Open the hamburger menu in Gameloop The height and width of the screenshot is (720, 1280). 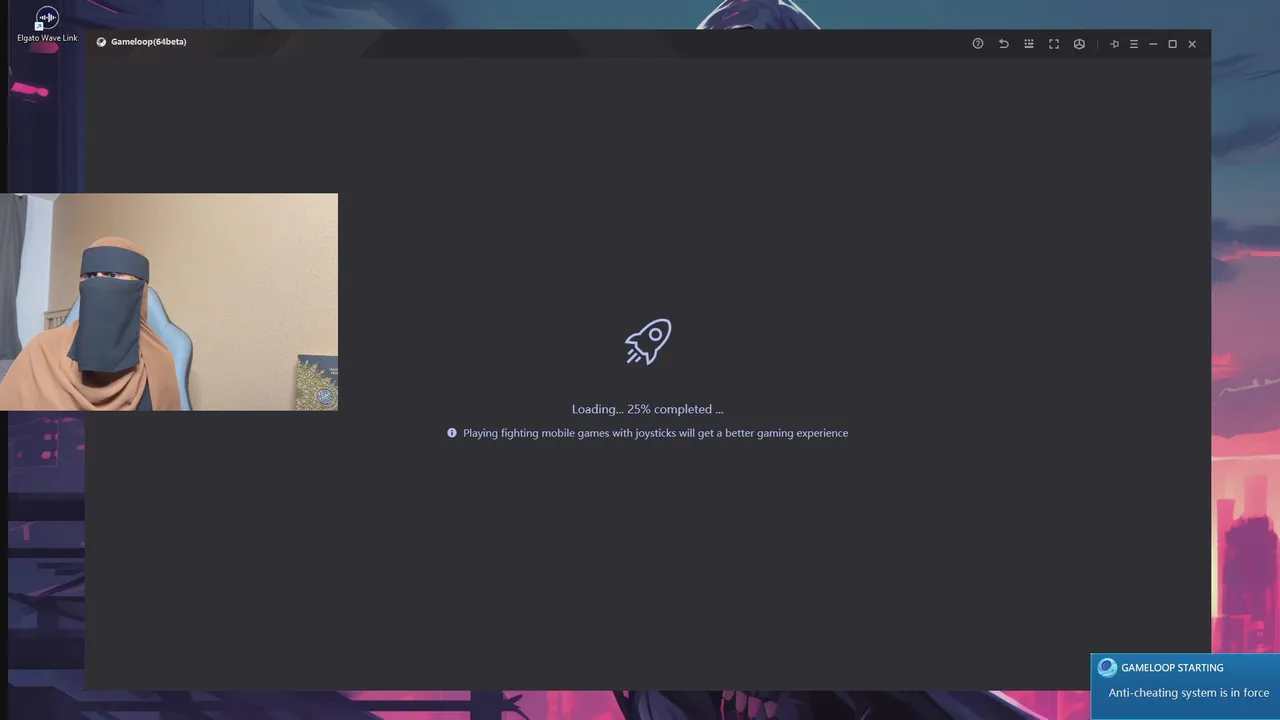click(x=1134, y=44)
